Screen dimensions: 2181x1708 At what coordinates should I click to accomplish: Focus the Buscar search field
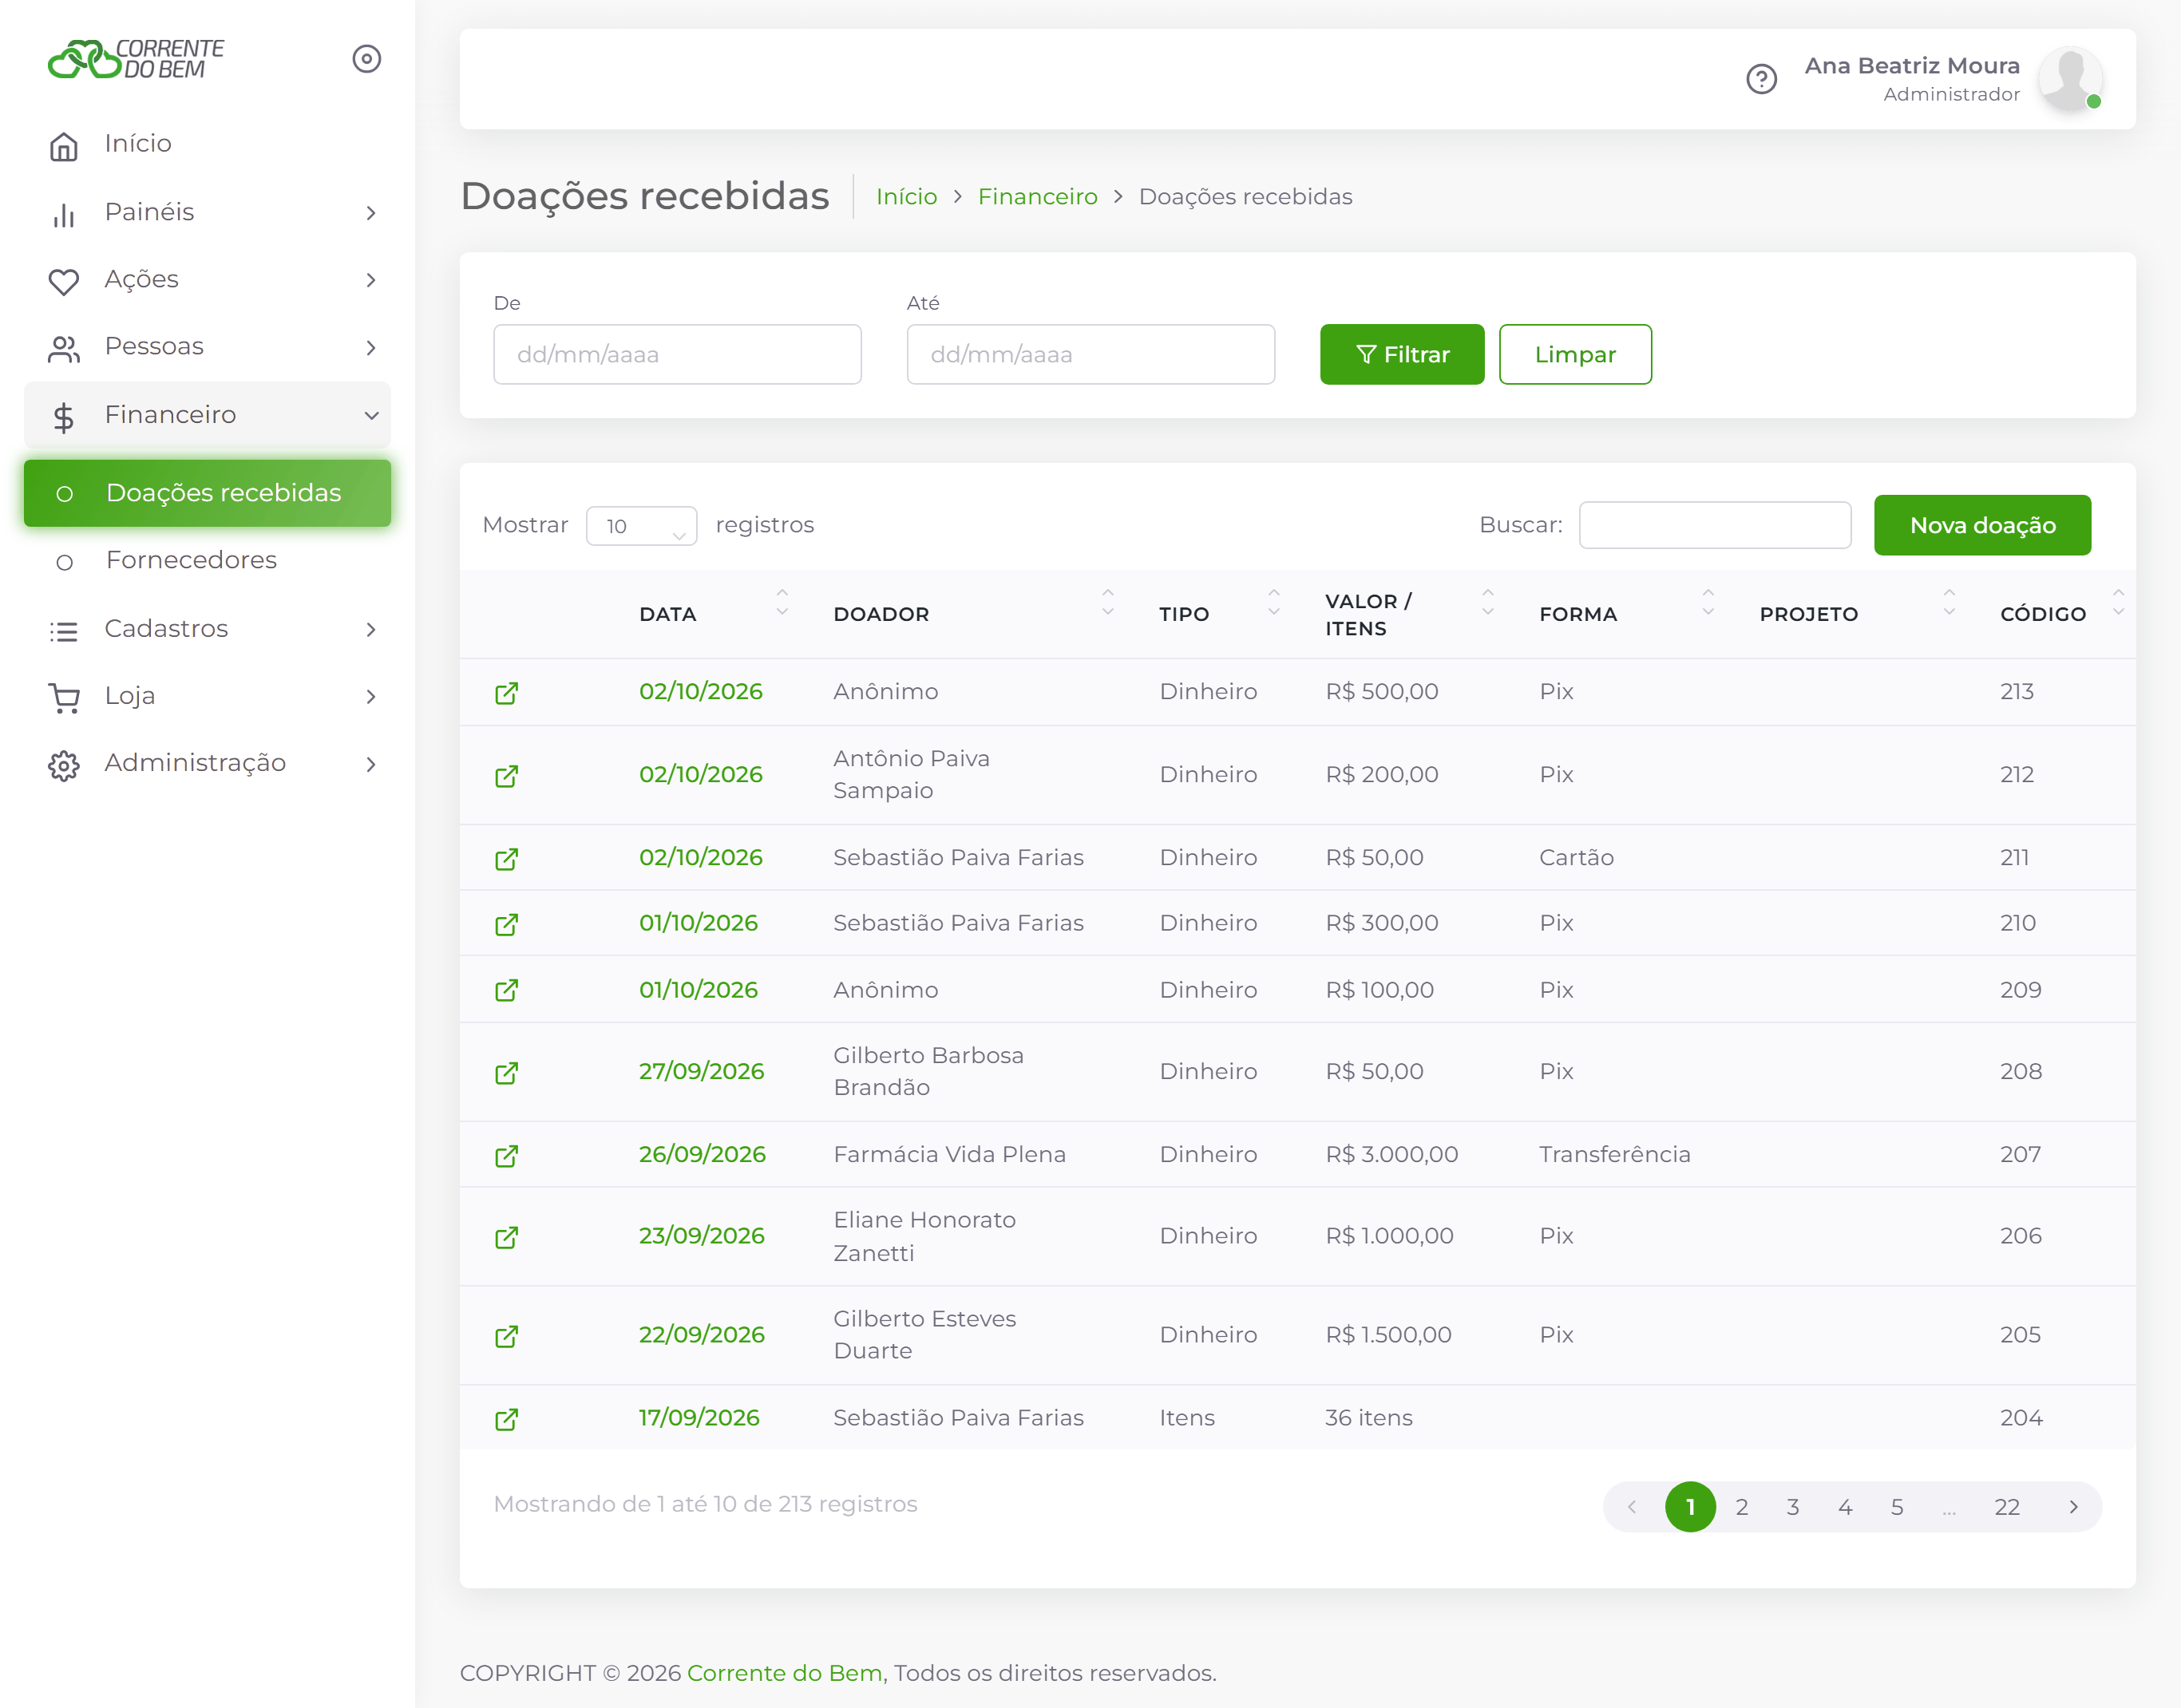[1714, 525]
